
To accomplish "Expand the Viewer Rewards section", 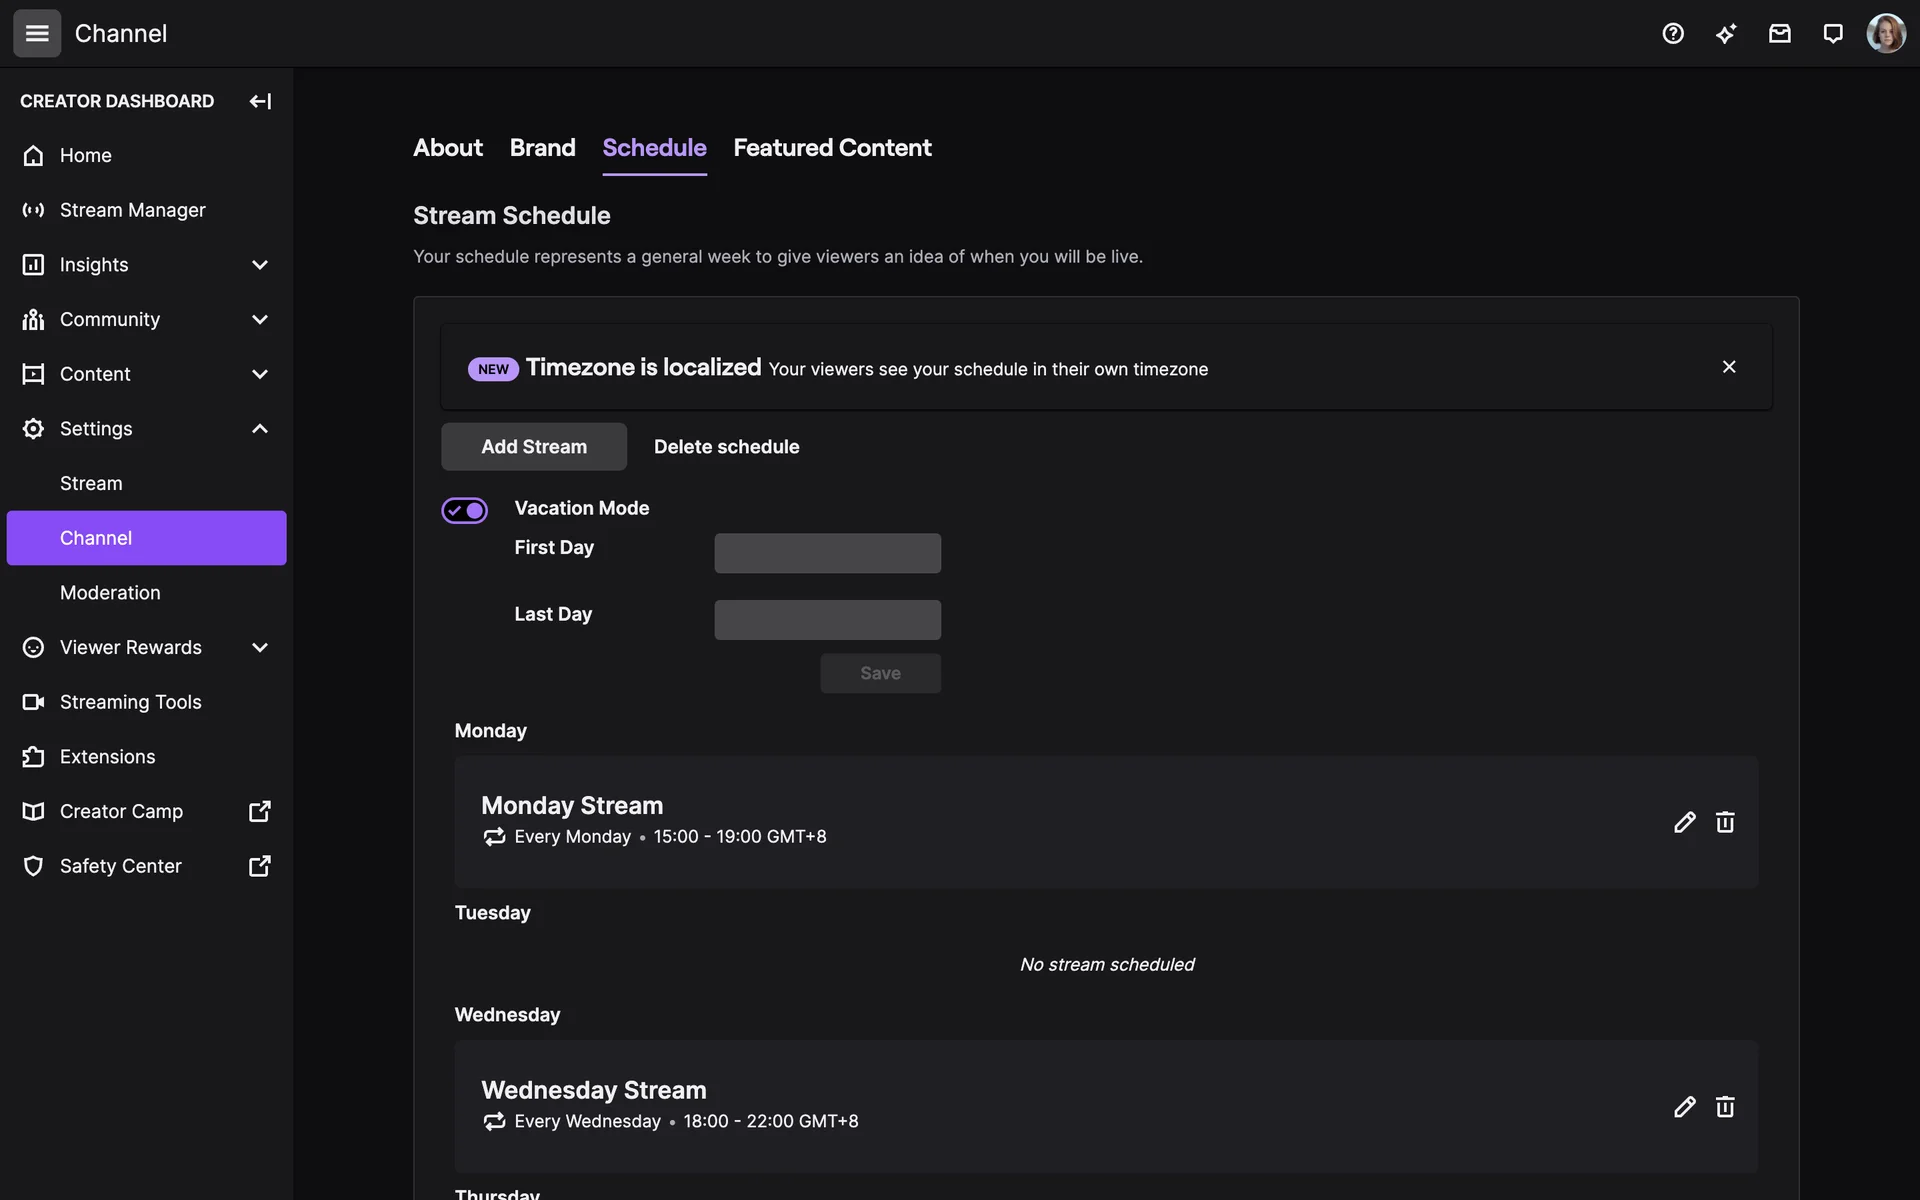I will coord(260,647).
